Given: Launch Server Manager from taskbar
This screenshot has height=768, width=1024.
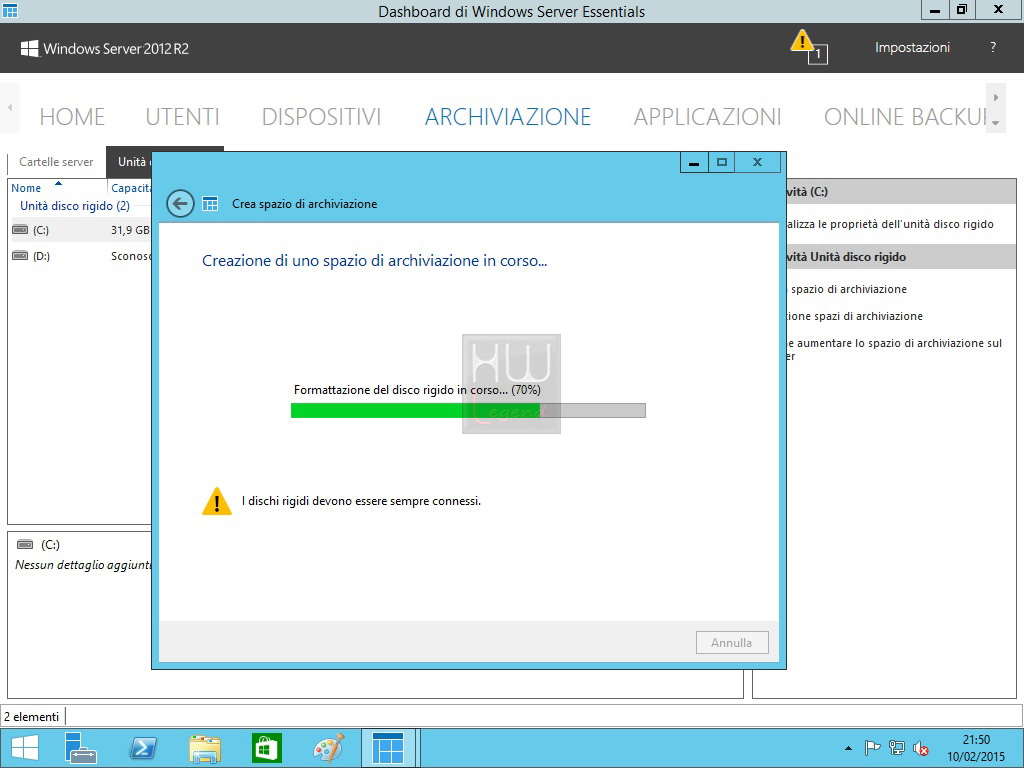Looking at the screenshot, I should tap(80, 748).
